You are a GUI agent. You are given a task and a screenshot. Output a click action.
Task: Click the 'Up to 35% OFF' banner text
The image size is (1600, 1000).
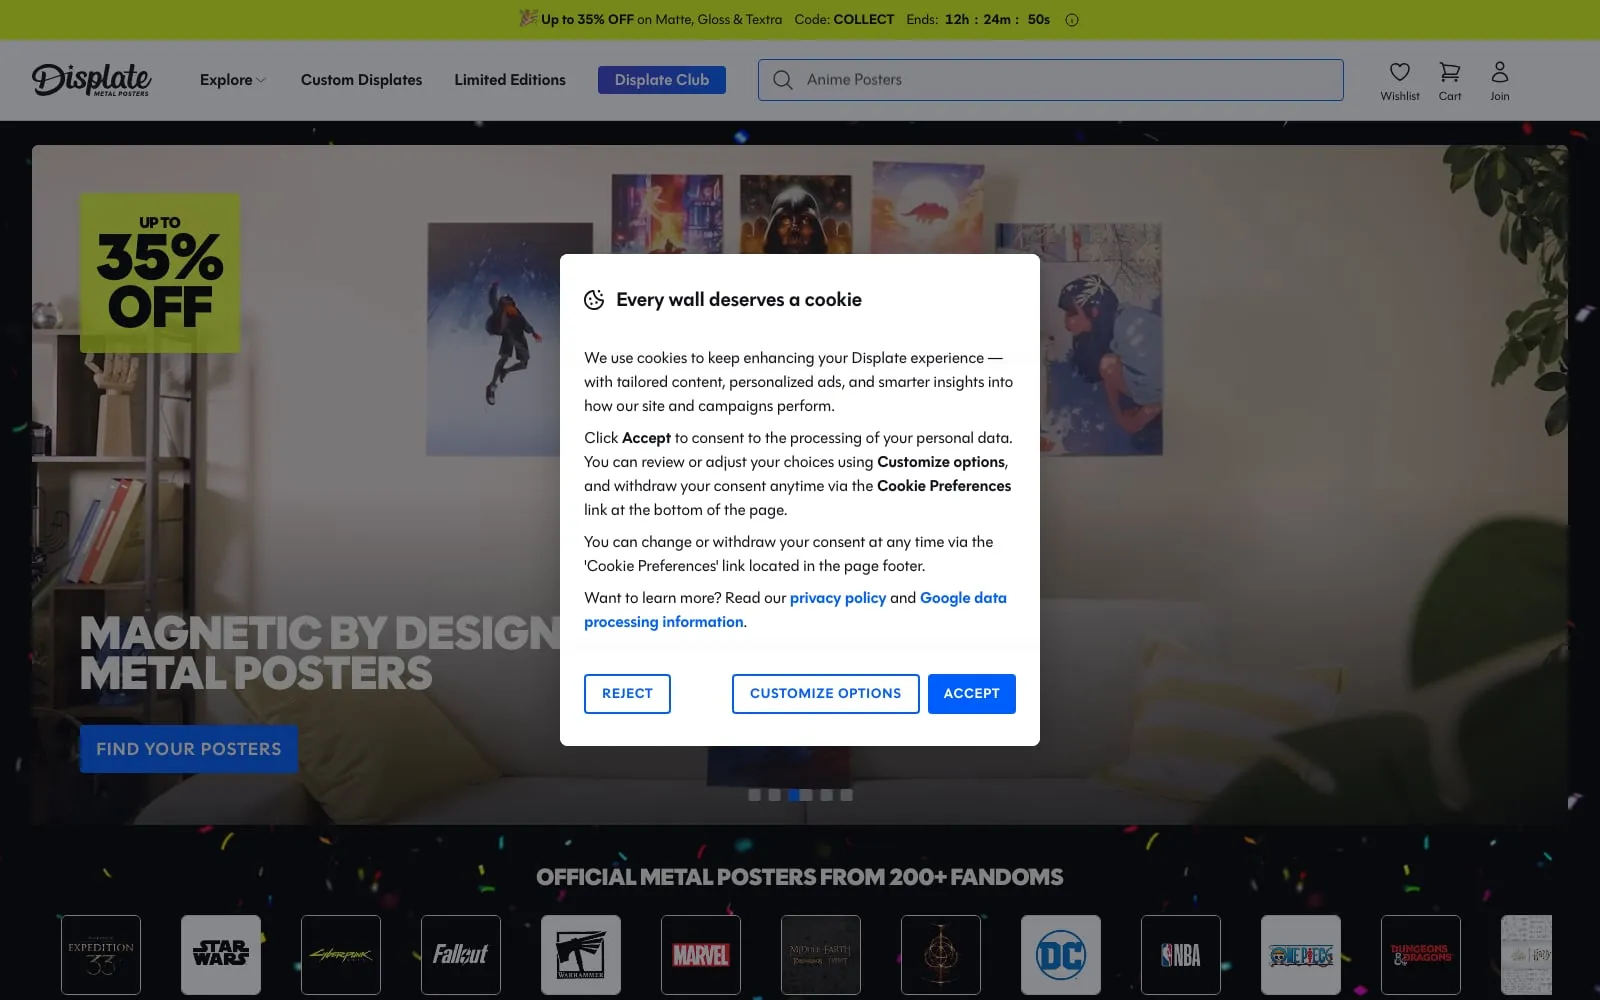(x=588, y=19)
